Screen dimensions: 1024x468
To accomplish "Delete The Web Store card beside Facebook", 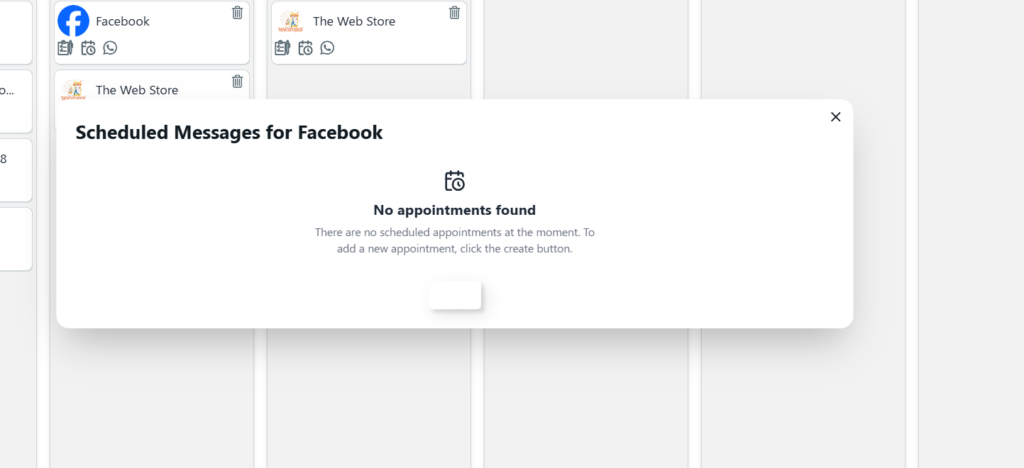I will point(455,12).
